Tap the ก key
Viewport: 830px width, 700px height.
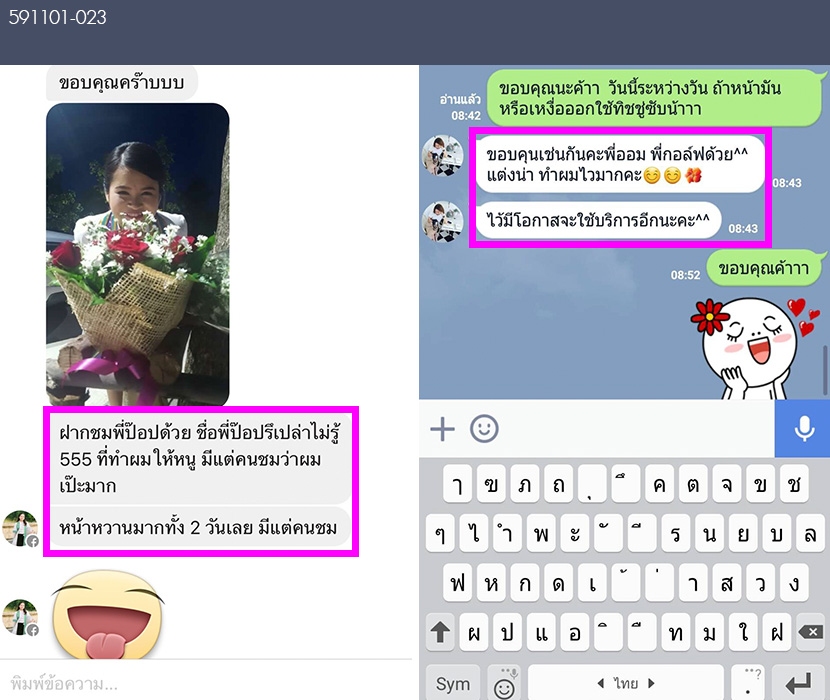pyautogui.click(x=525, y=582)
